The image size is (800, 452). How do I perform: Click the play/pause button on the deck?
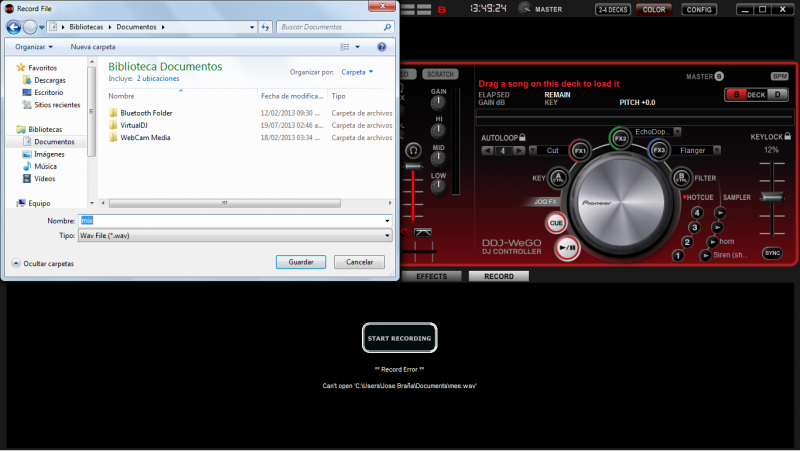567,248
